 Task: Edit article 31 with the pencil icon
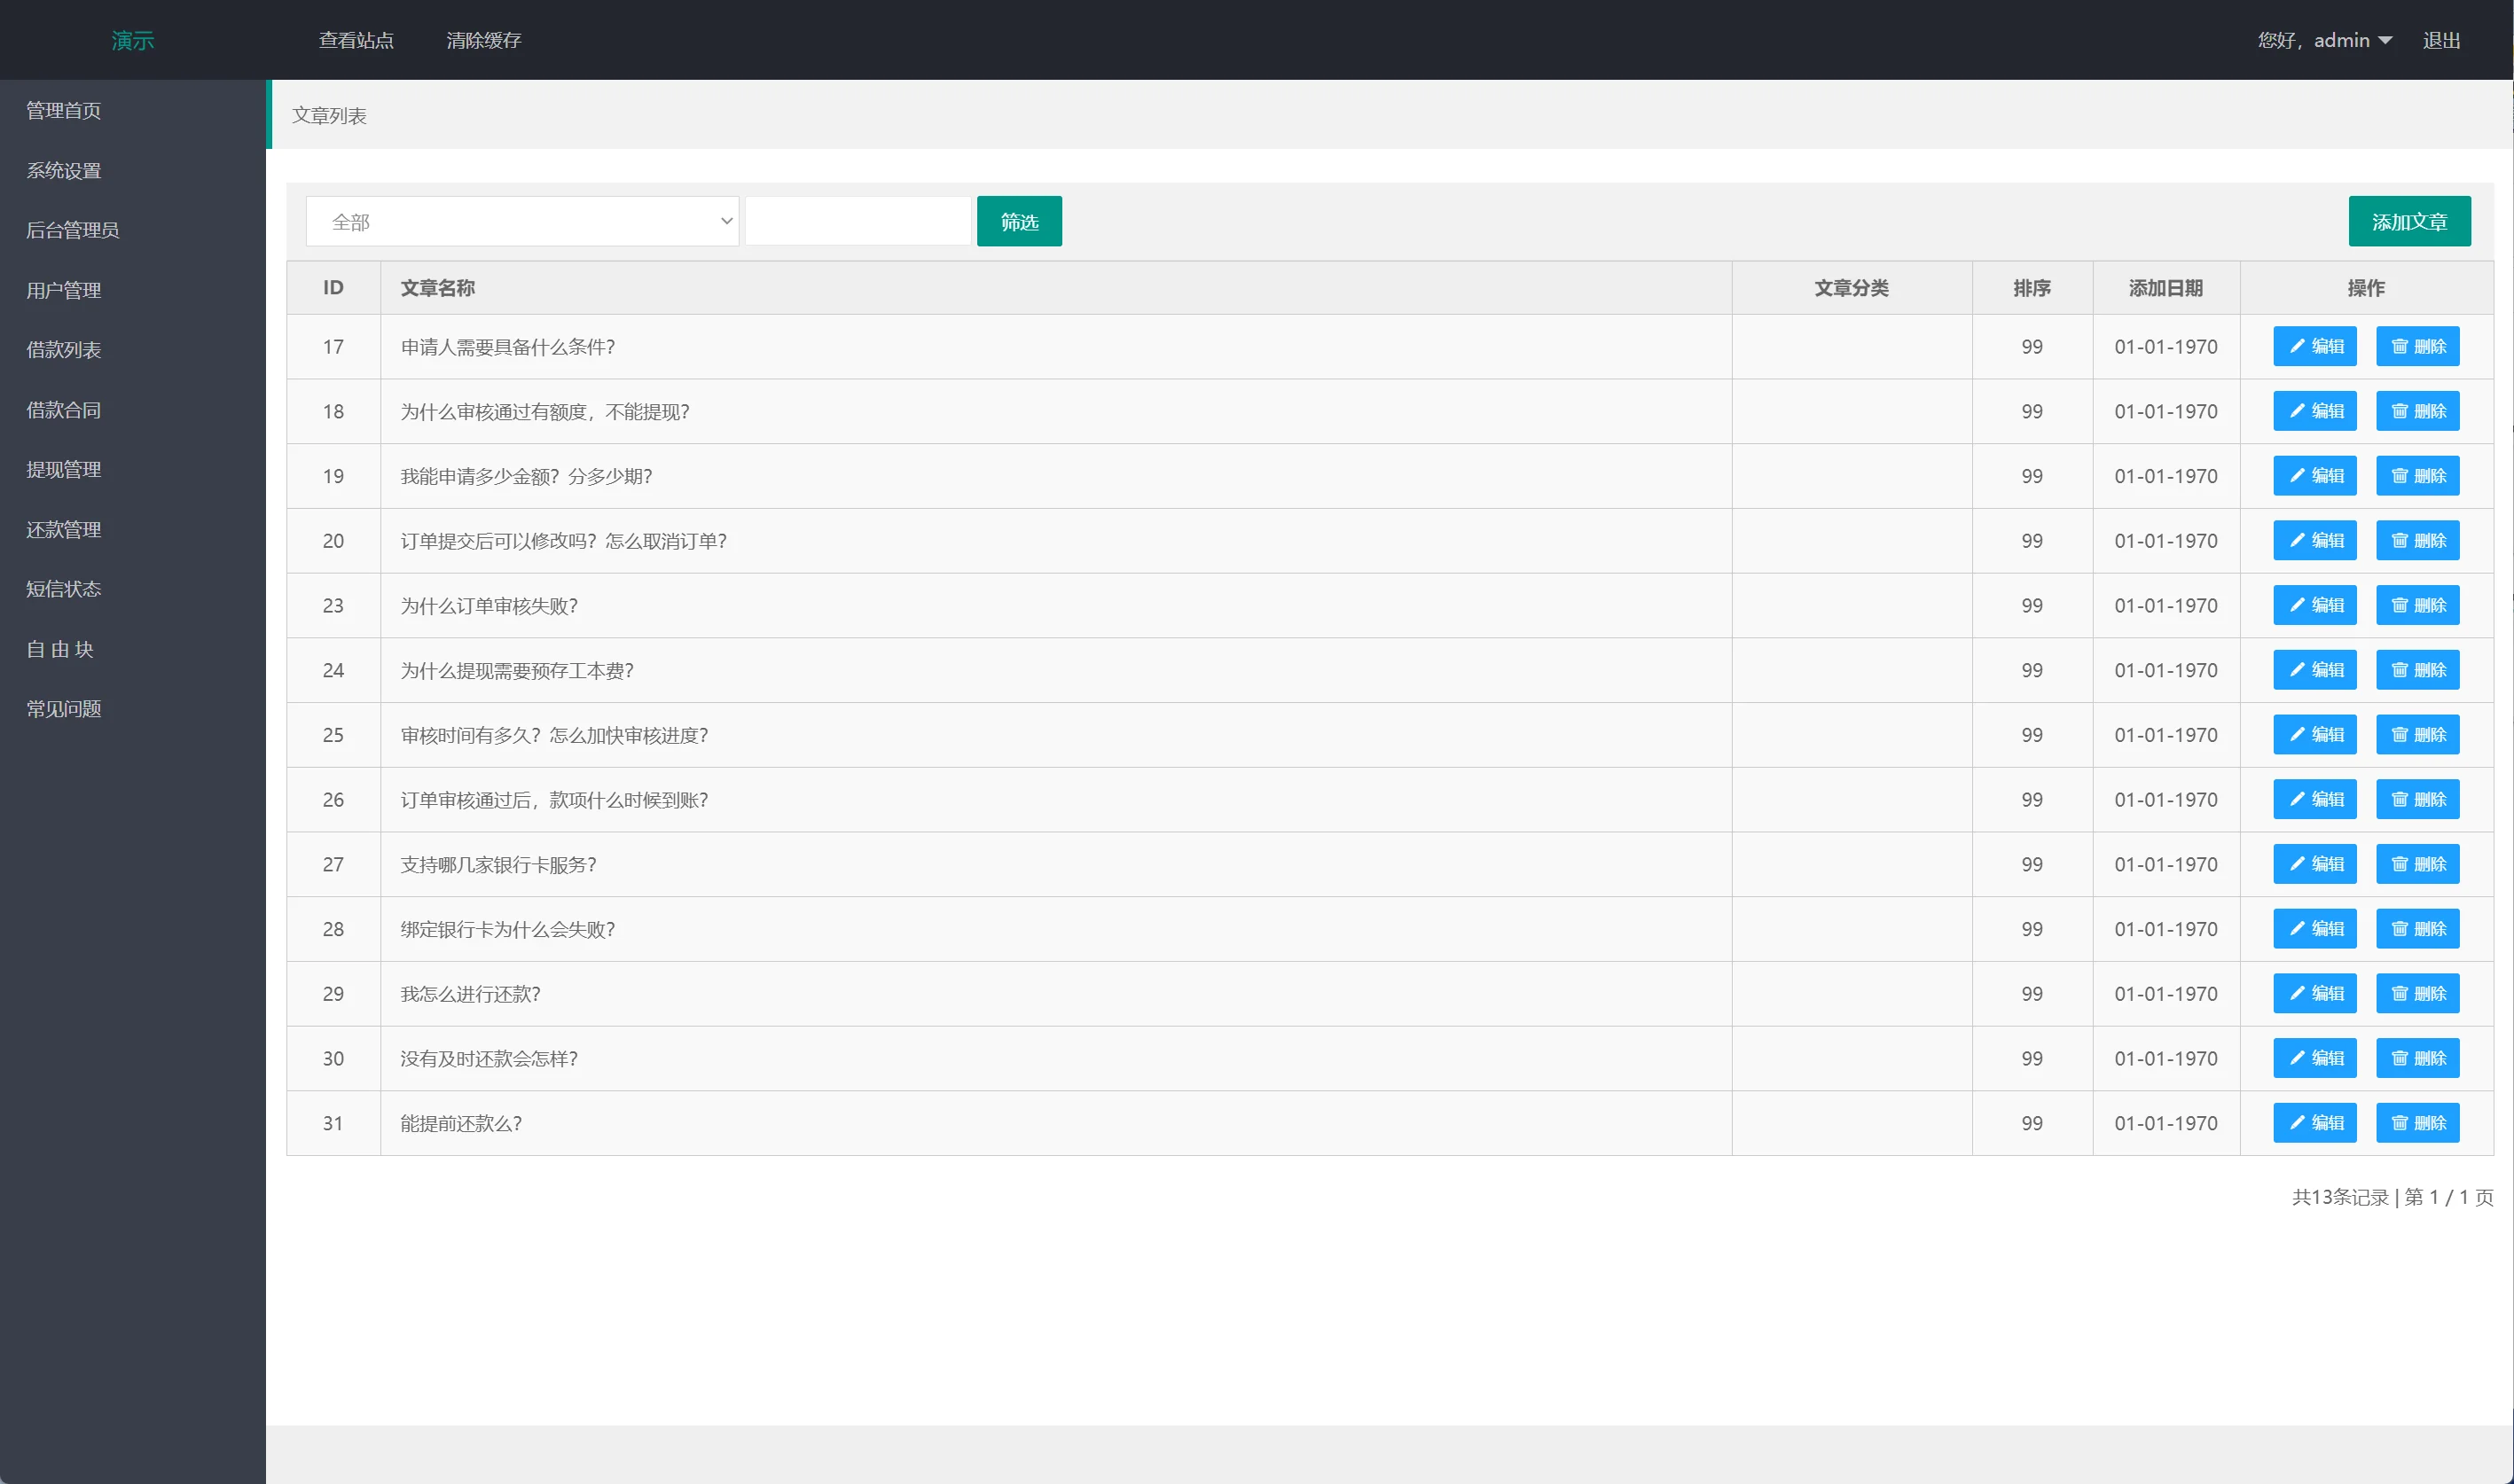[x=2297, y=1123]
